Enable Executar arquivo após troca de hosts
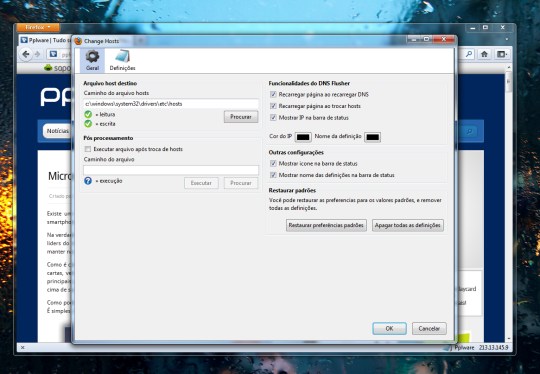540x374 pixels. coord(88,149)
